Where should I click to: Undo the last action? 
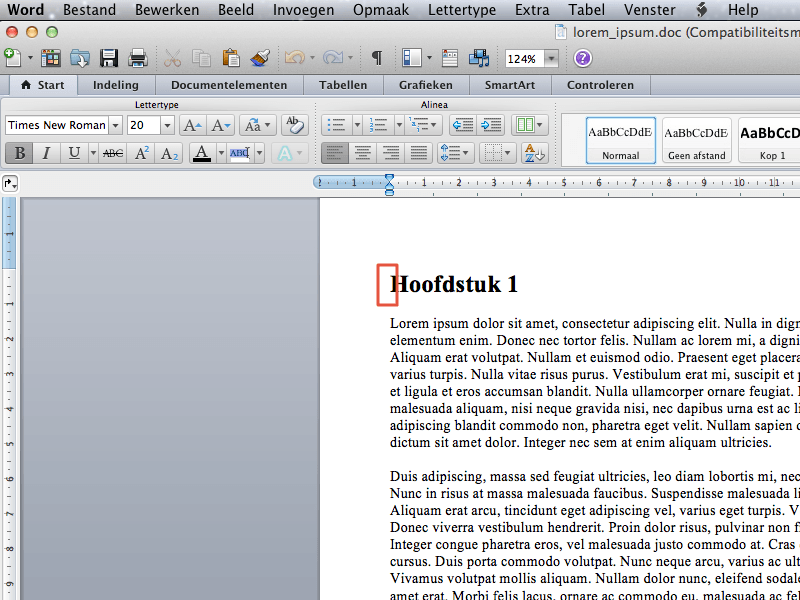[294, 58]
